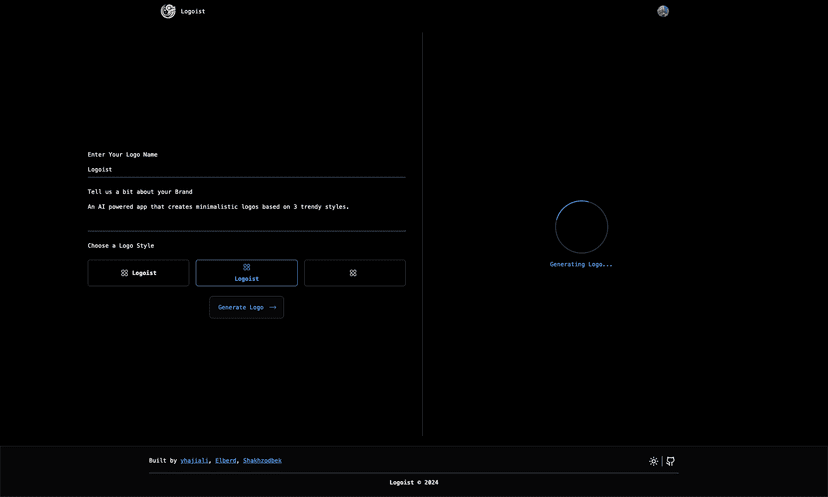
Task: Select the stacked icon-above-text logo style
Action: pos(247,273)
